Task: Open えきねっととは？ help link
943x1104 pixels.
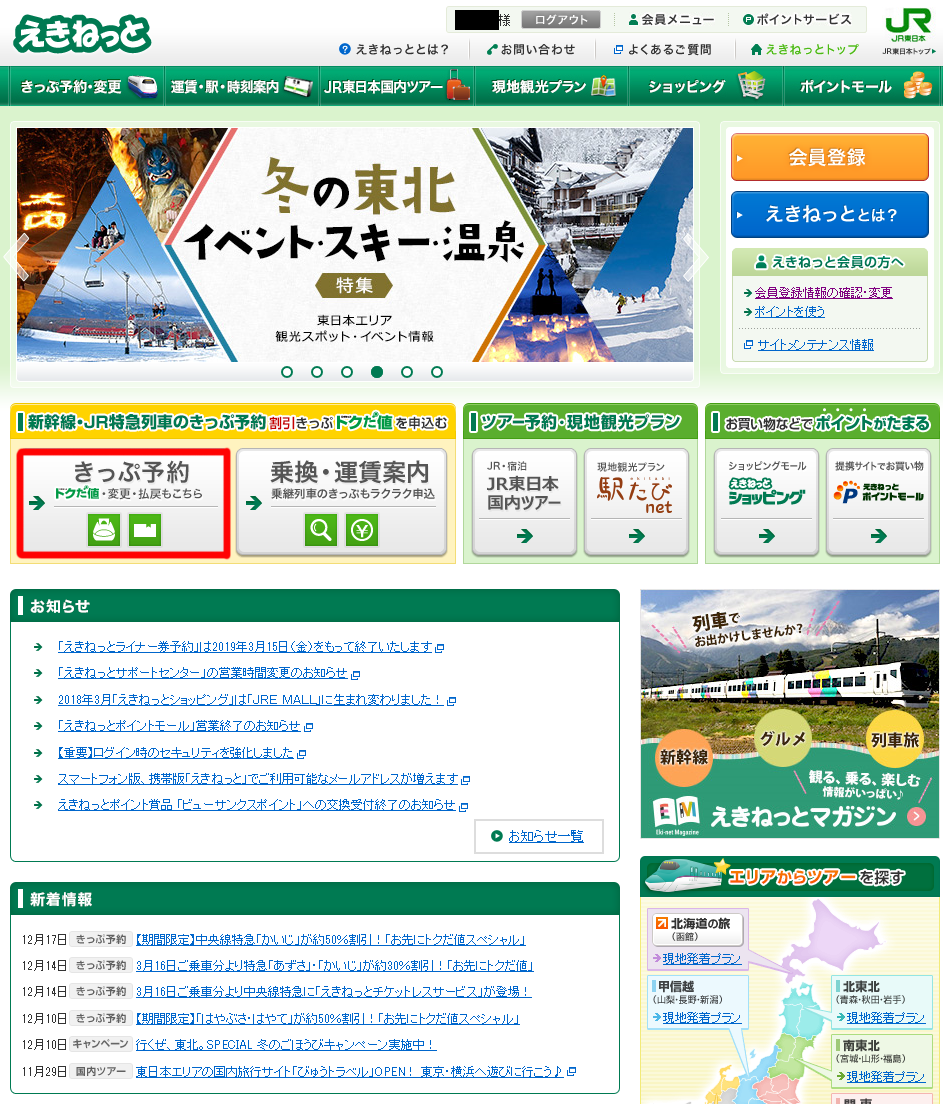Action: pos(394,49)
